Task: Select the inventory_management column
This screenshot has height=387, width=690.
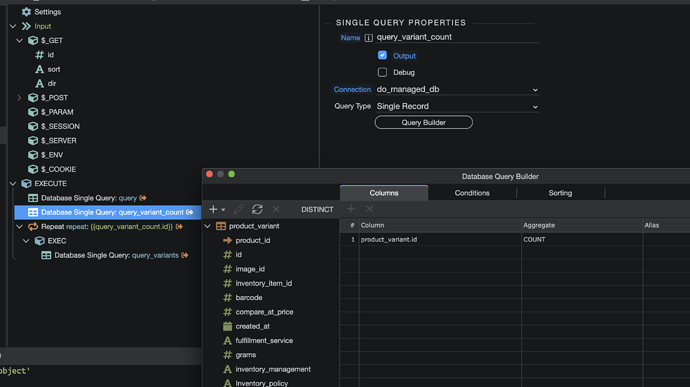Action: [273, 369]
